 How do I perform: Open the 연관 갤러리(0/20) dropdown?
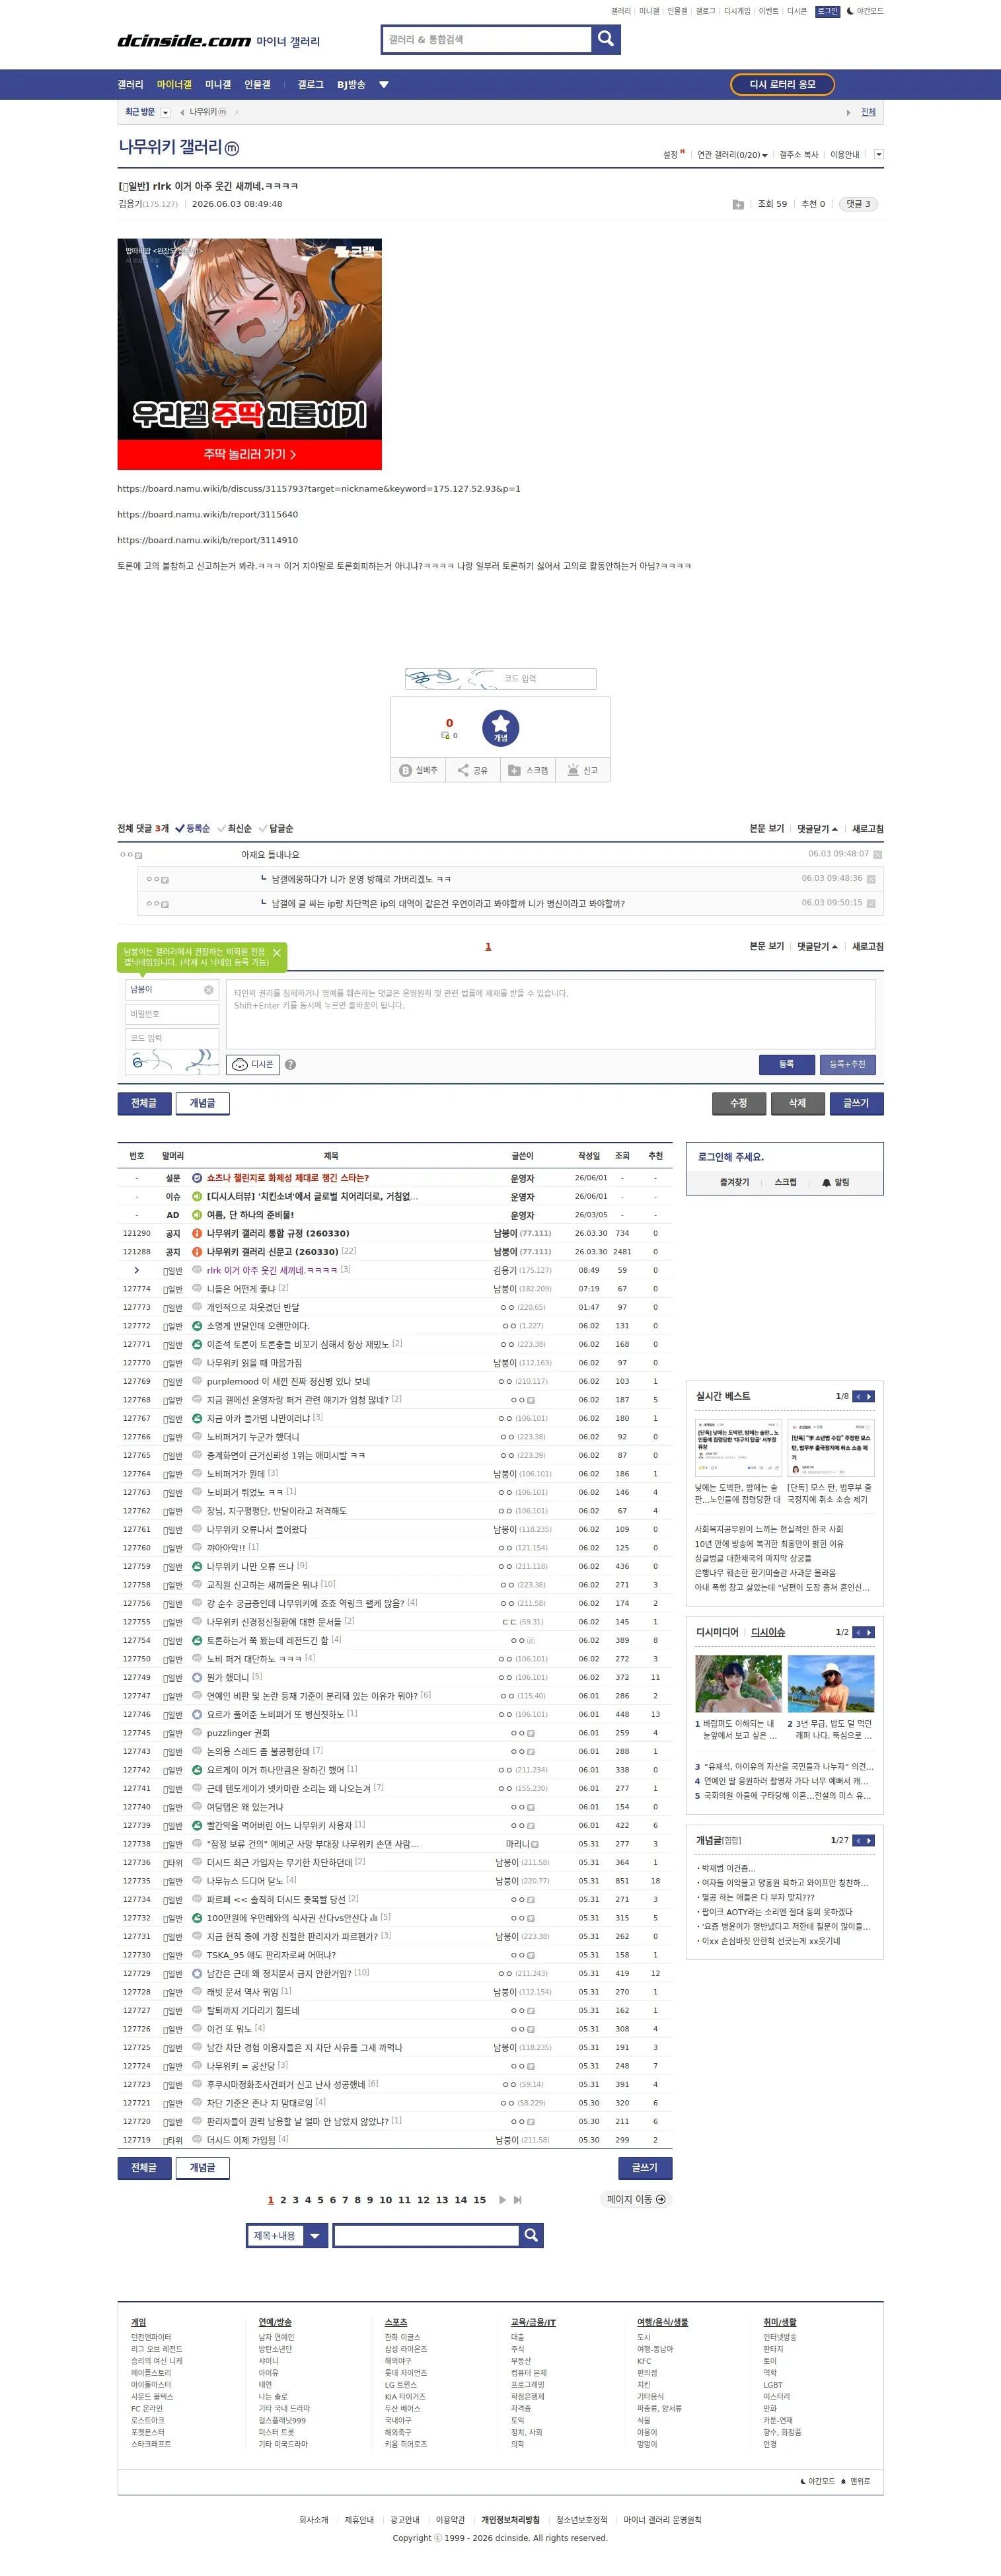coord(732,155)
